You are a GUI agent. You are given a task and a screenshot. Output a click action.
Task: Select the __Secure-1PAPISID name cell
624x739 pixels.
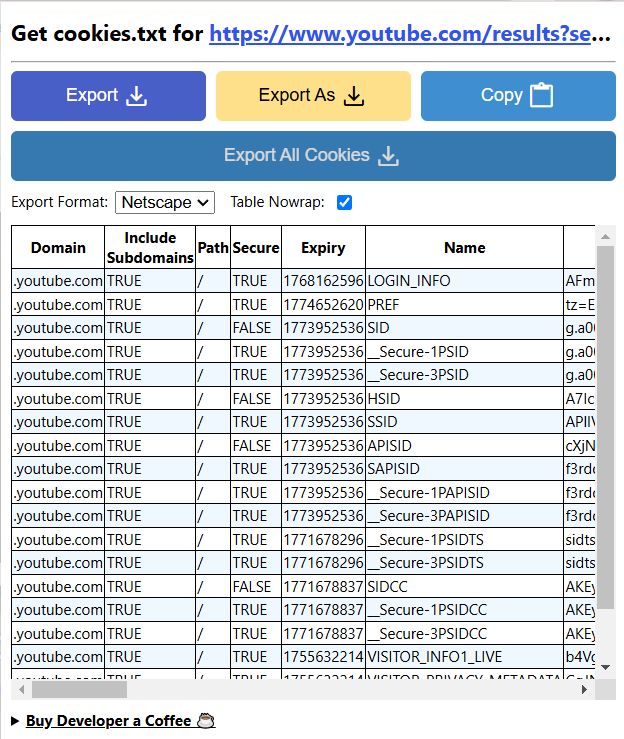click(464, 493)
